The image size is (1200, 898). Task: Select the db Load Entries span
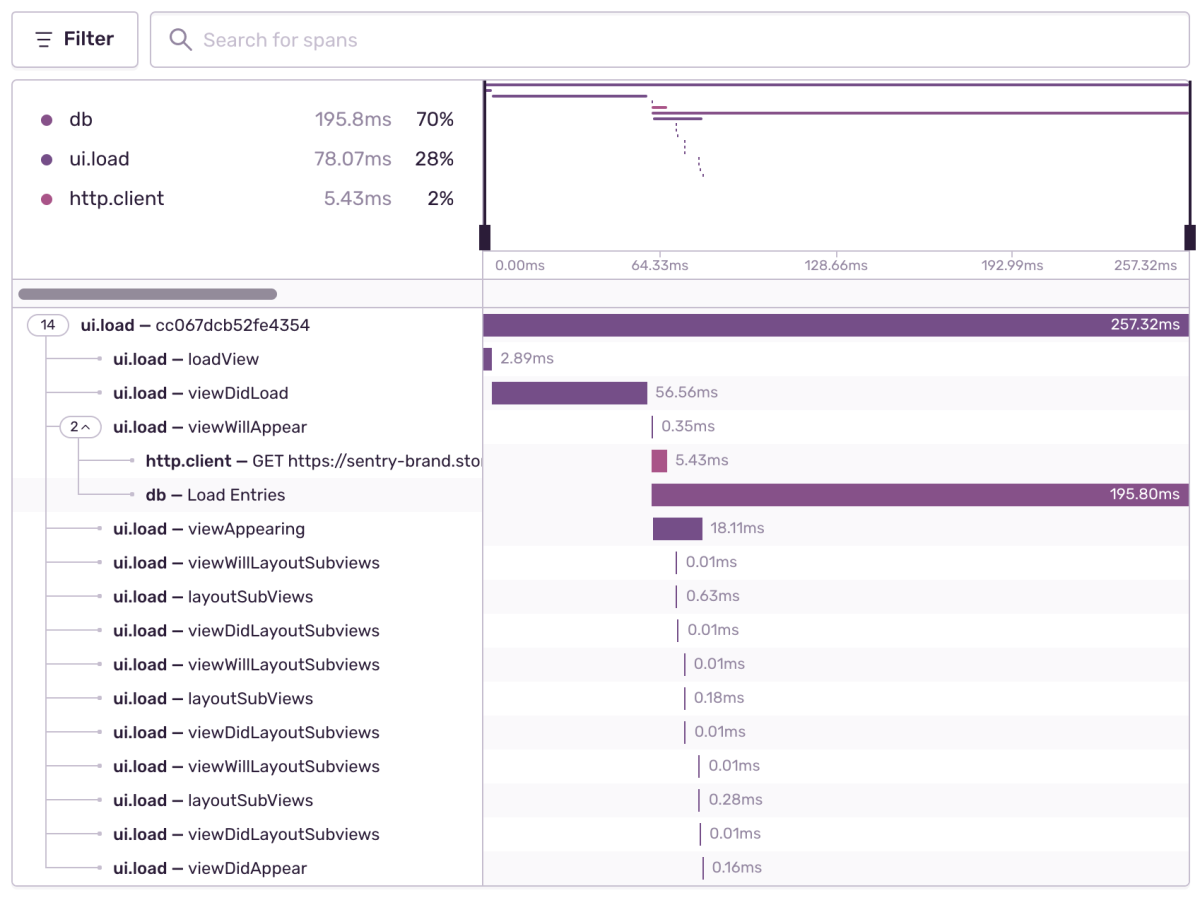(600, 495)
